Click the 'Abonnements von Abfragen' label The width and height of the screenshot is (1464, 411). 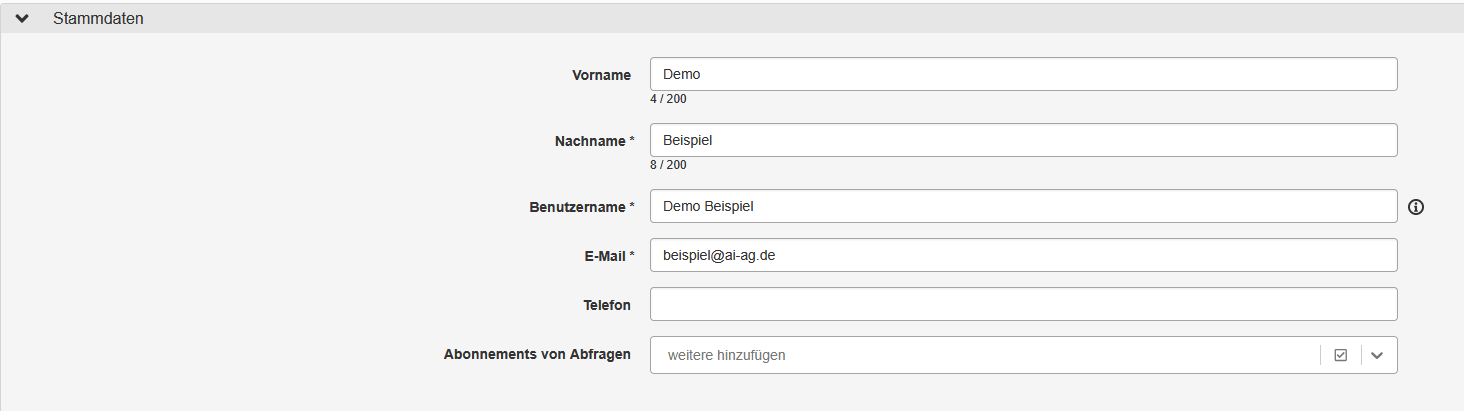coord(537,354)
